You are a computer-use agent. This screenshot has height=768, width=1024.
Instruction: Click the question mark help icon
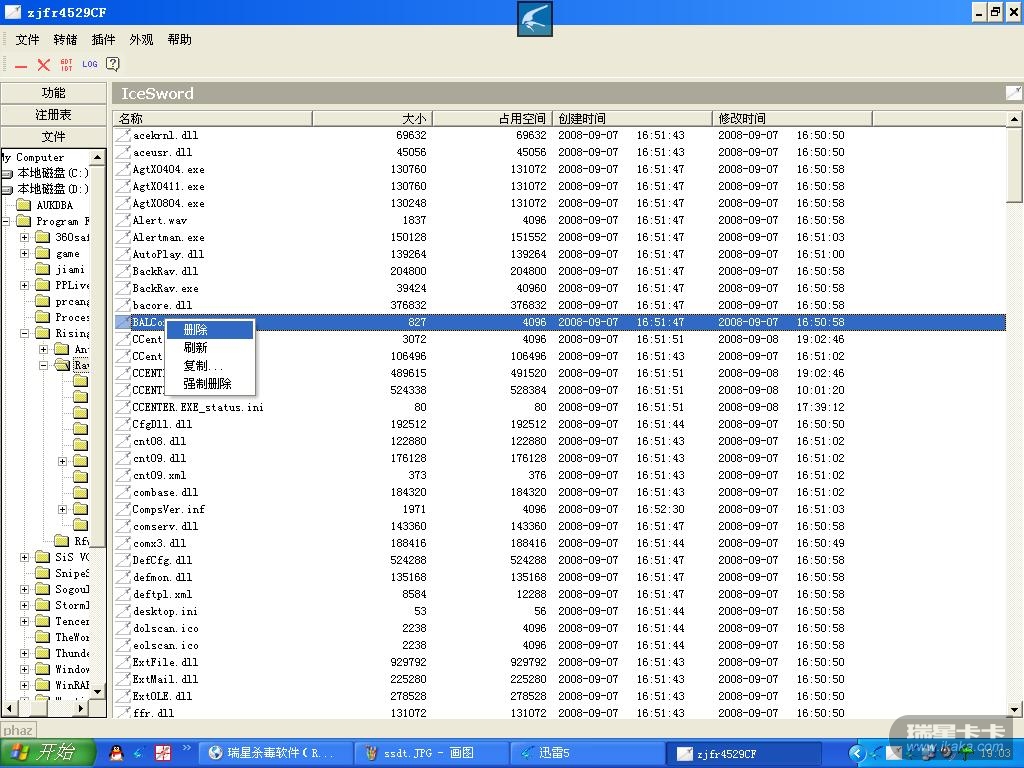(113, 65)
